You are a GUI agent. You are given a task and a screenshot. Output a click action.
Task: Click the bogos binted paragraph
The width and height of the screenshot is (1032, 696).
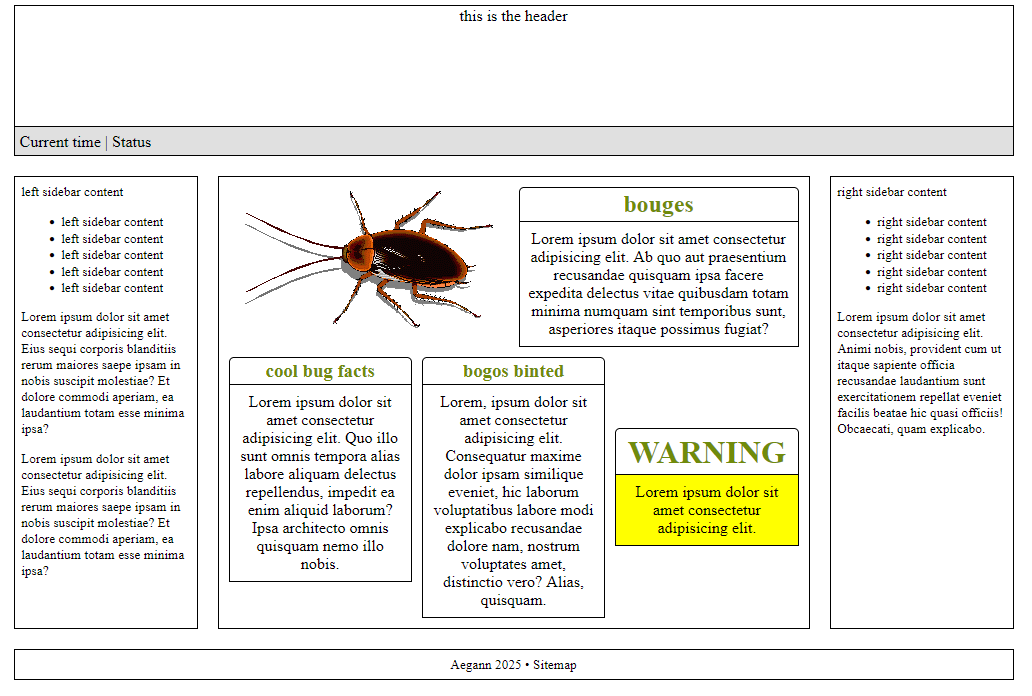click(x=513, y=501)
